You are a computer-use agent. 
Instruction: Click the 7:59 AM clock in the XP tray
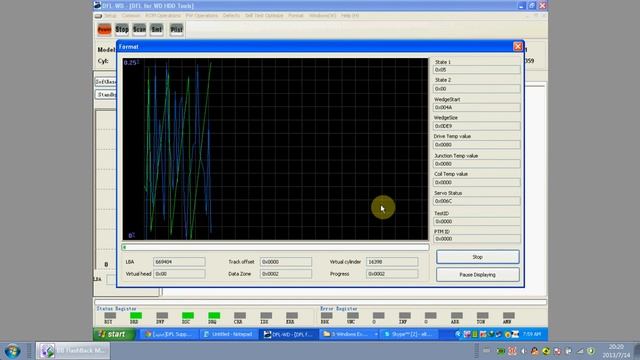(x=532, y=334)
